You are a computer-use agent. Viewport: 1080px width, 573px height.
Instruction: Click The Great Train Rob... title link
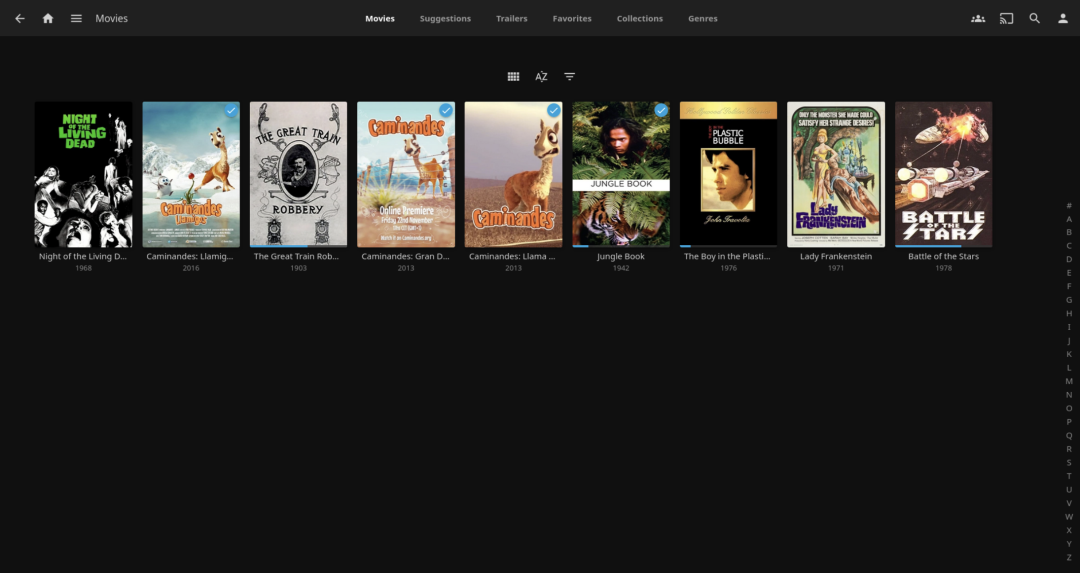pyautogui.click(x=298, y=256)
